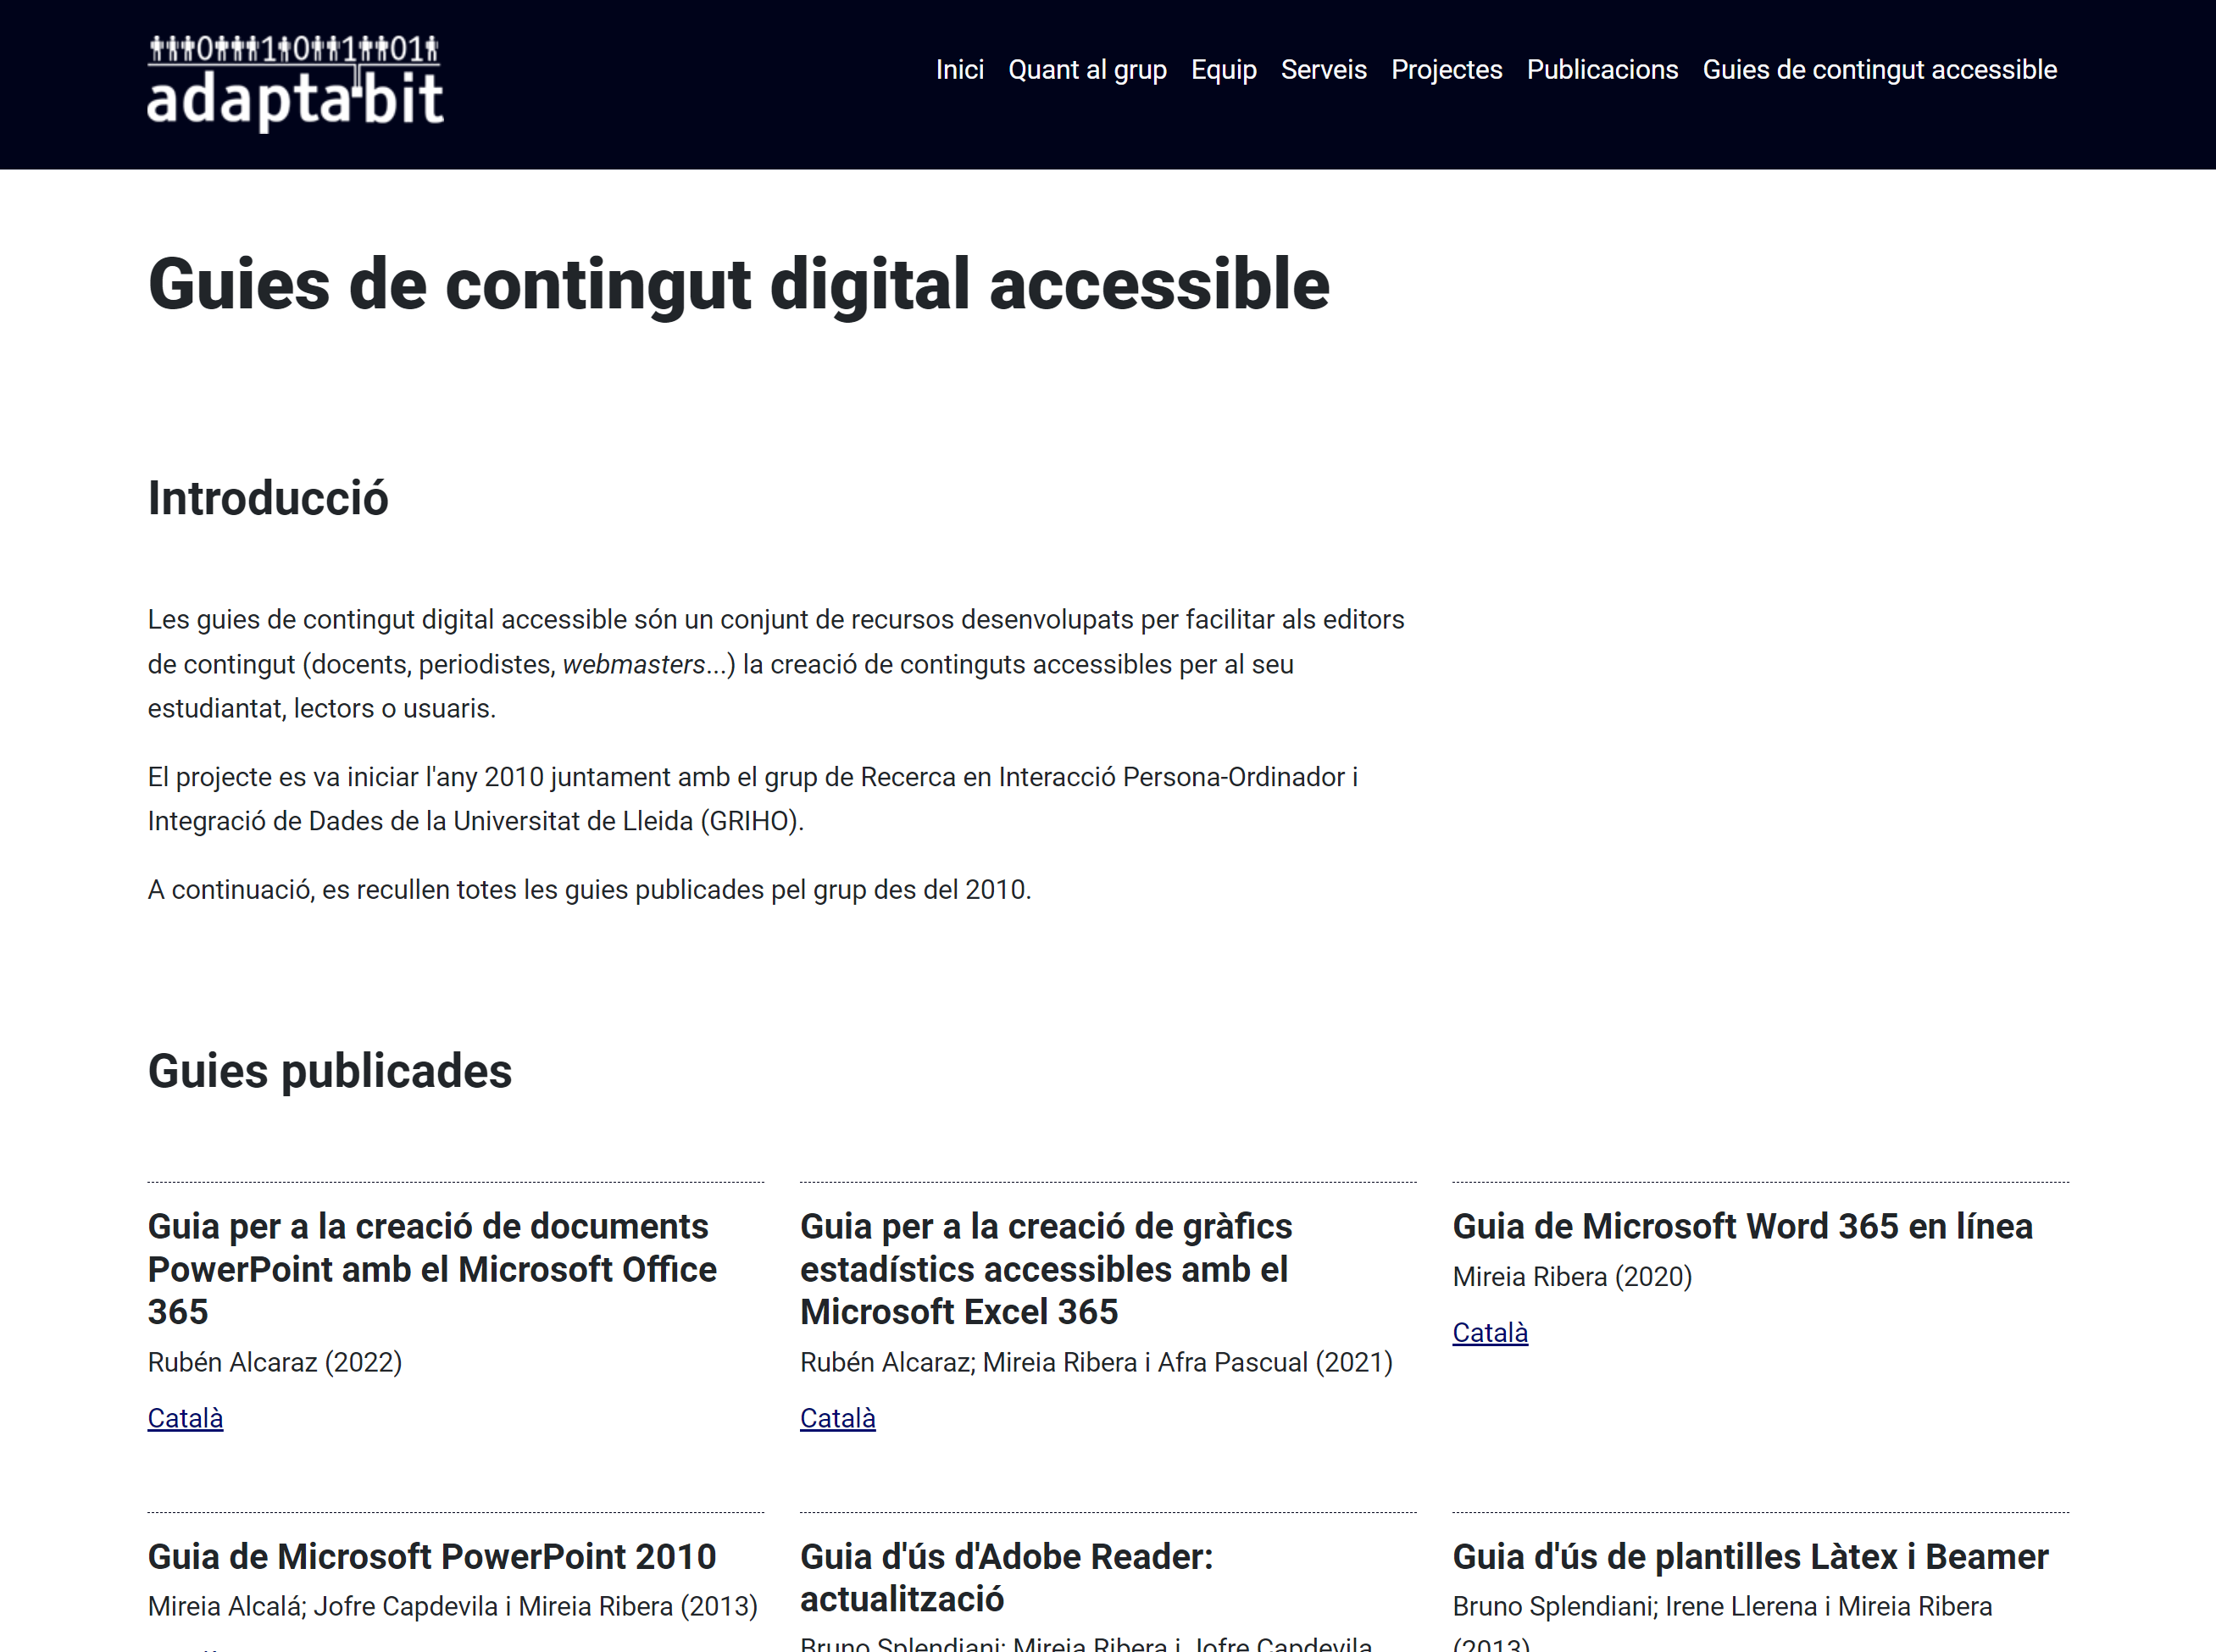Click the Guies de contingut digital accessible heading

click(x=739, y=285)
